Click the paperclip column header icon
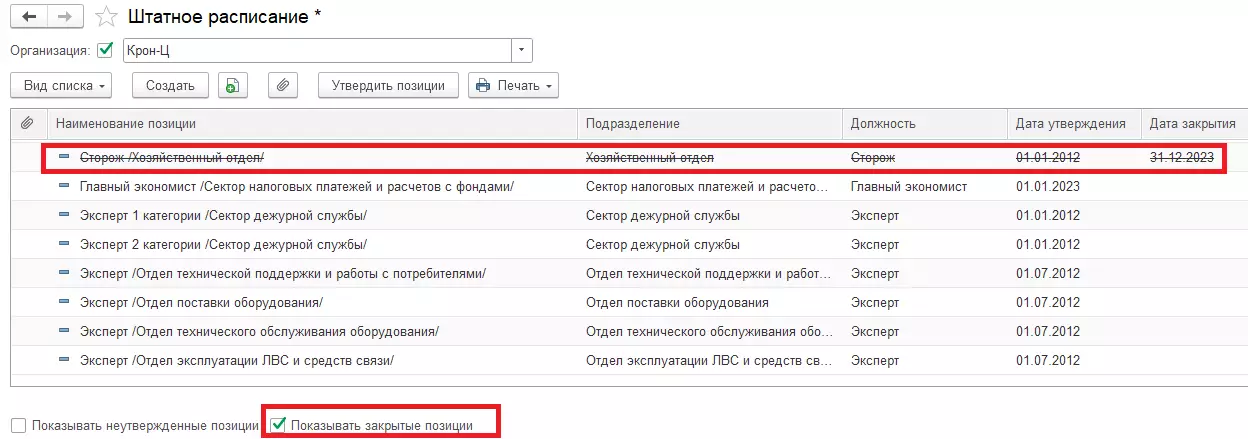The width and height of the screenshot is (1248, 439). (x=27, y=123)
